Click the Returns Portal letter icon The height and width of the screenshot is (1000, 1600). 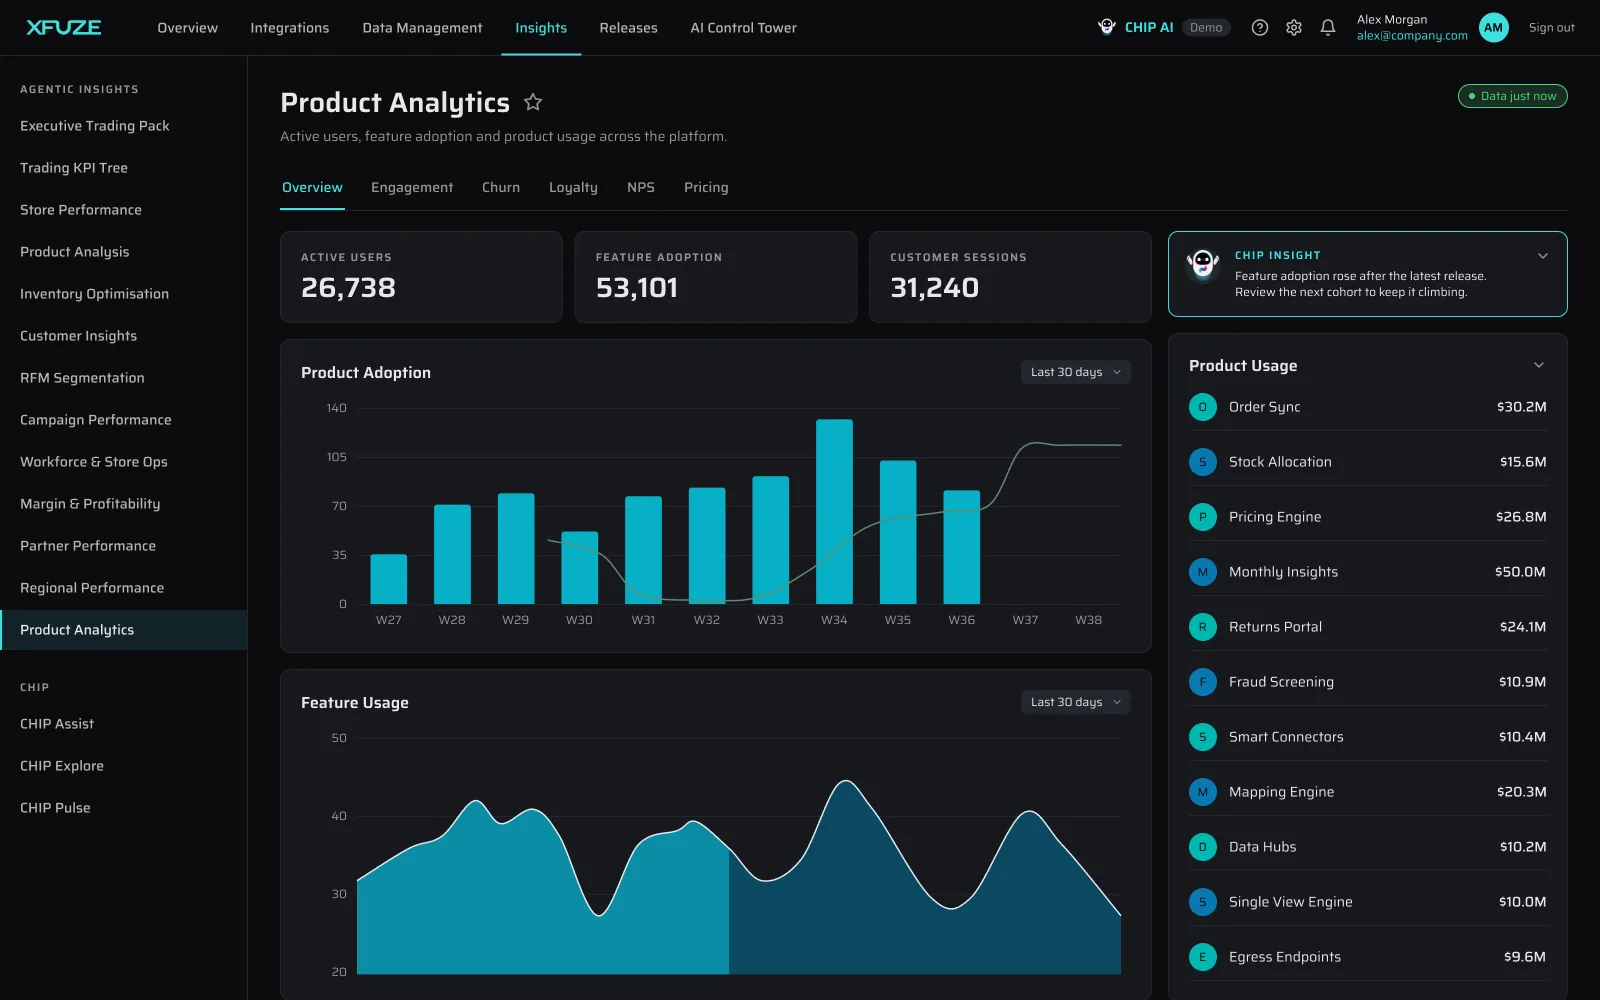tap(1202, 627)
